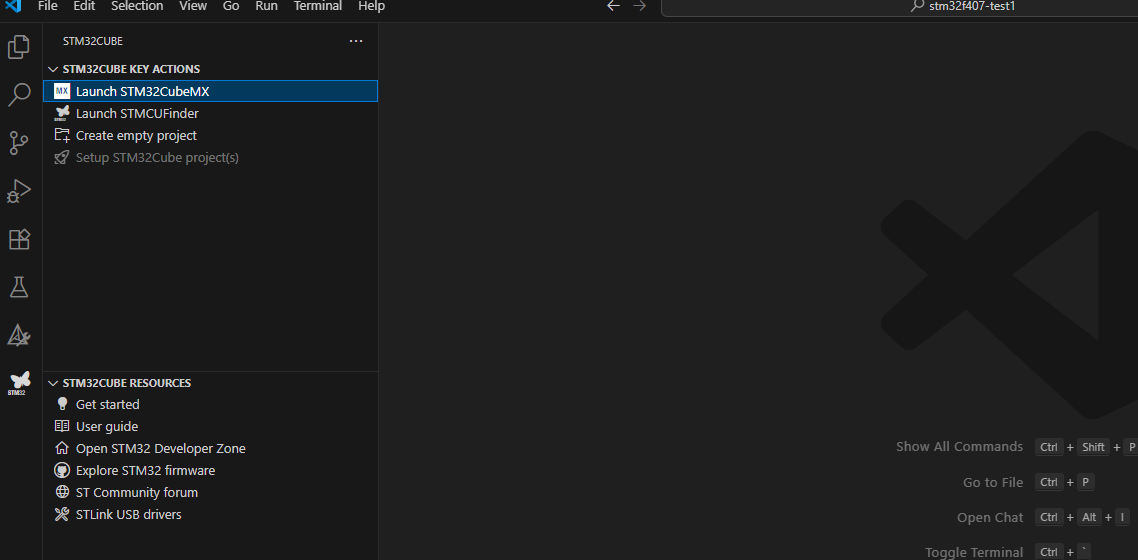Open the Edit menu
1138x560 pixels.
point(84,7)
